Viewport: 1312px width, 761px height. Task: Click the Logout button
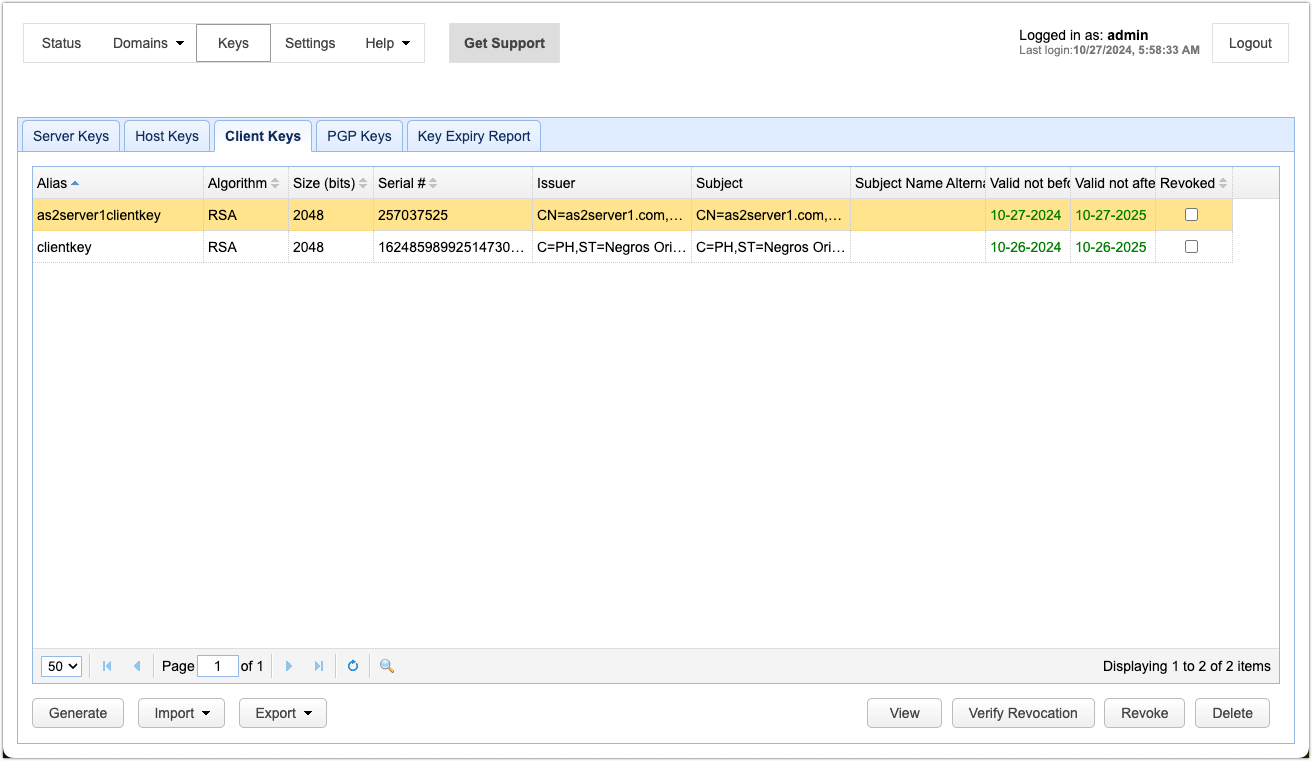[x=1250, y=43]
